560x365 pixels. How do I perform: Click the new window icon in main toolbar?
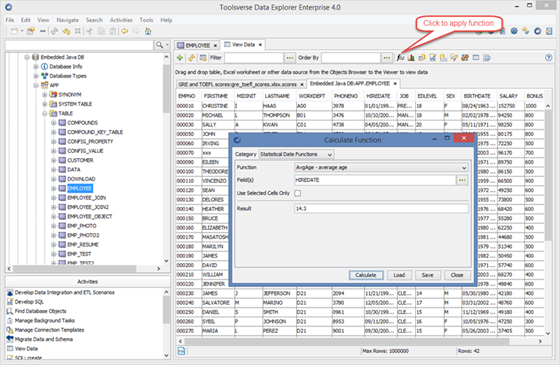coord(14,31)
